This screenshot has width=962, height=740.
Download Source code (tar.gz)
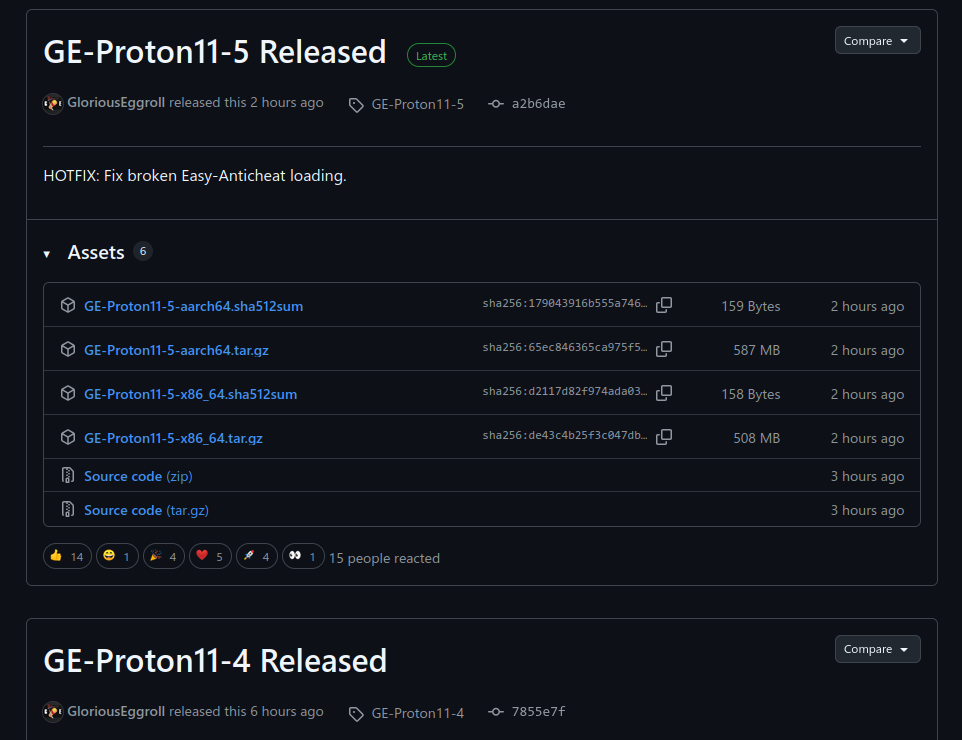(x=146, y=511)
